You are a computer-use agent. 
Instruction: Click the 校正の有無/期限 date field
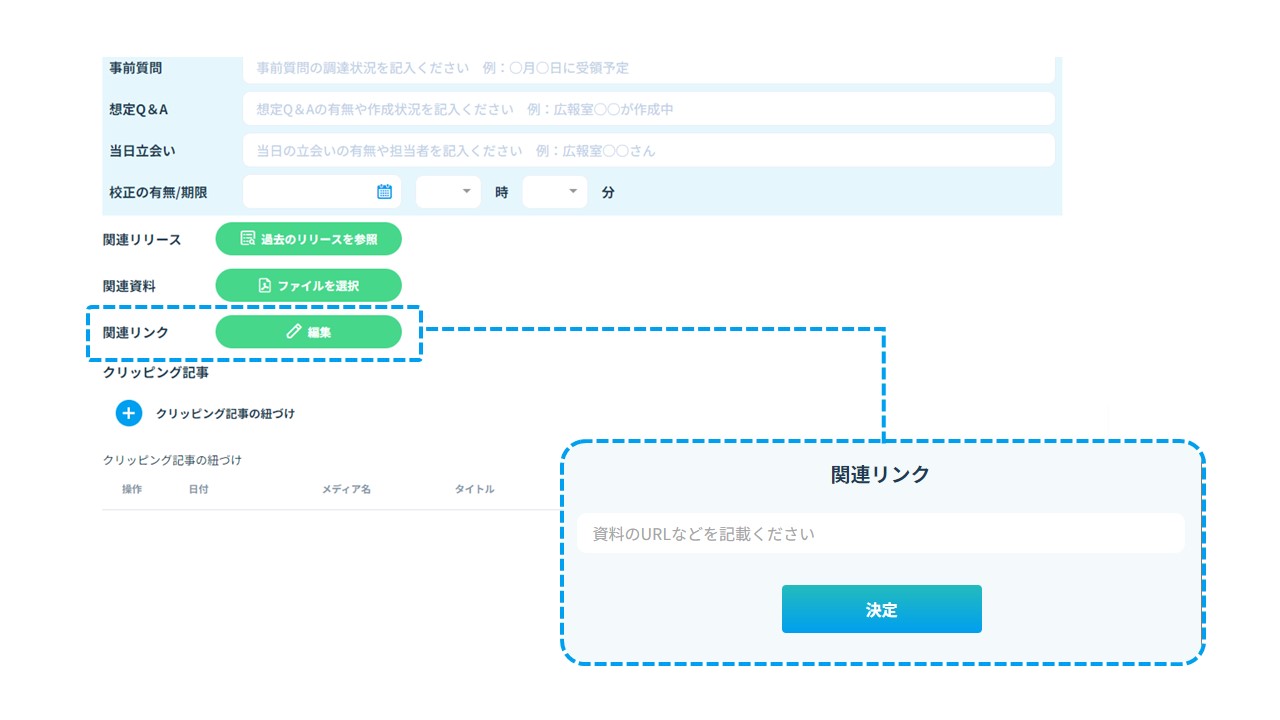pos(308,192)
